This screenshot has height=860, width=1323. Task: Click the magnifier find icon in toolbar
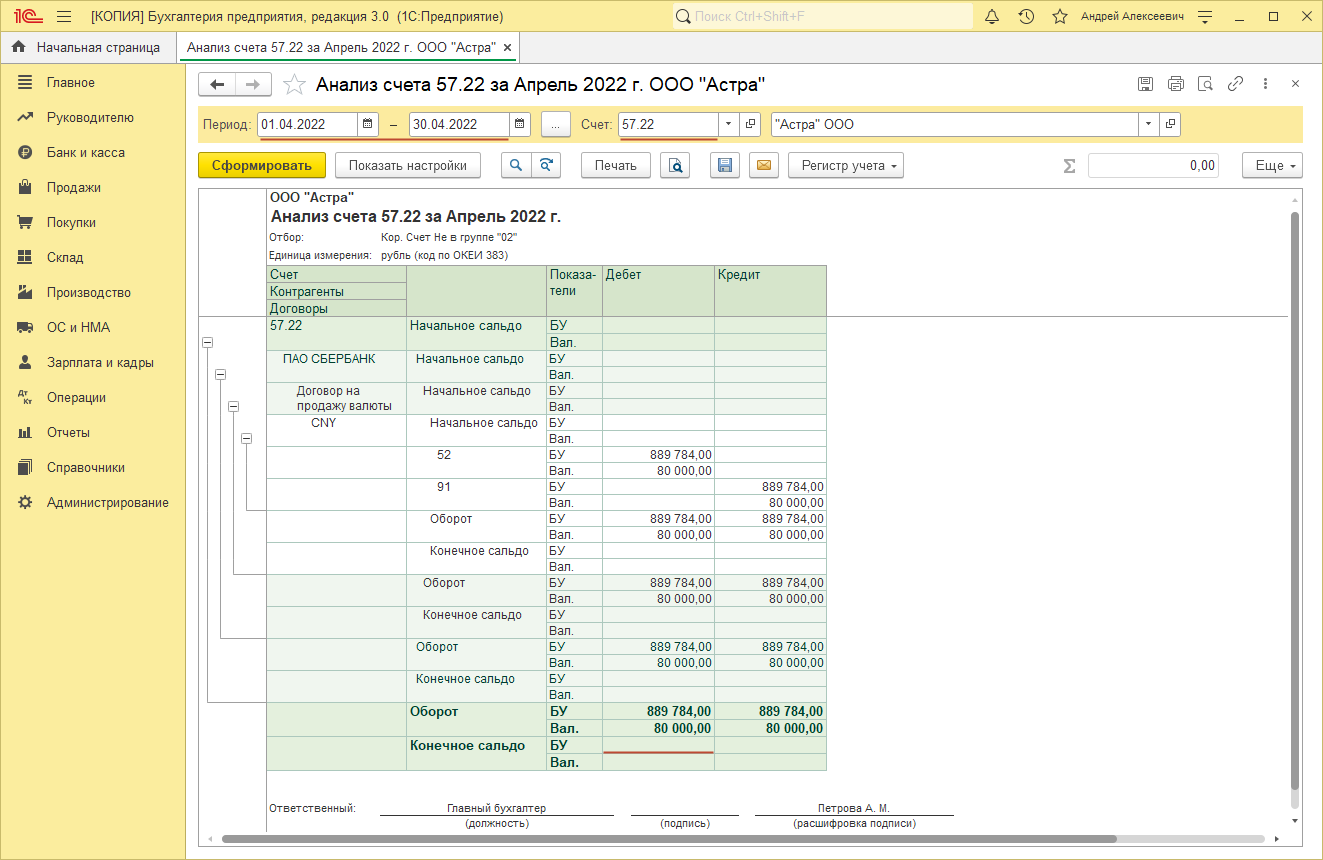coord(515,166)
